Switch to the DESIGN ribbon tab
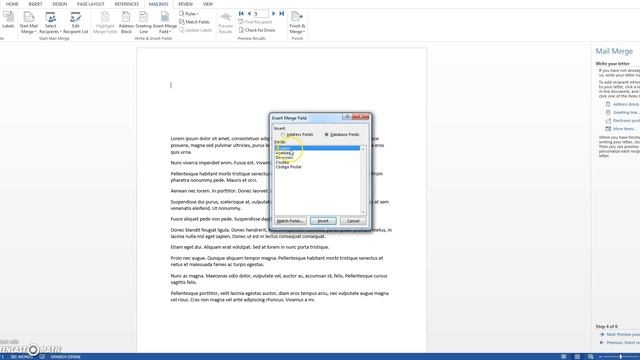Screen dimensions: 640x360 point(60,4)
